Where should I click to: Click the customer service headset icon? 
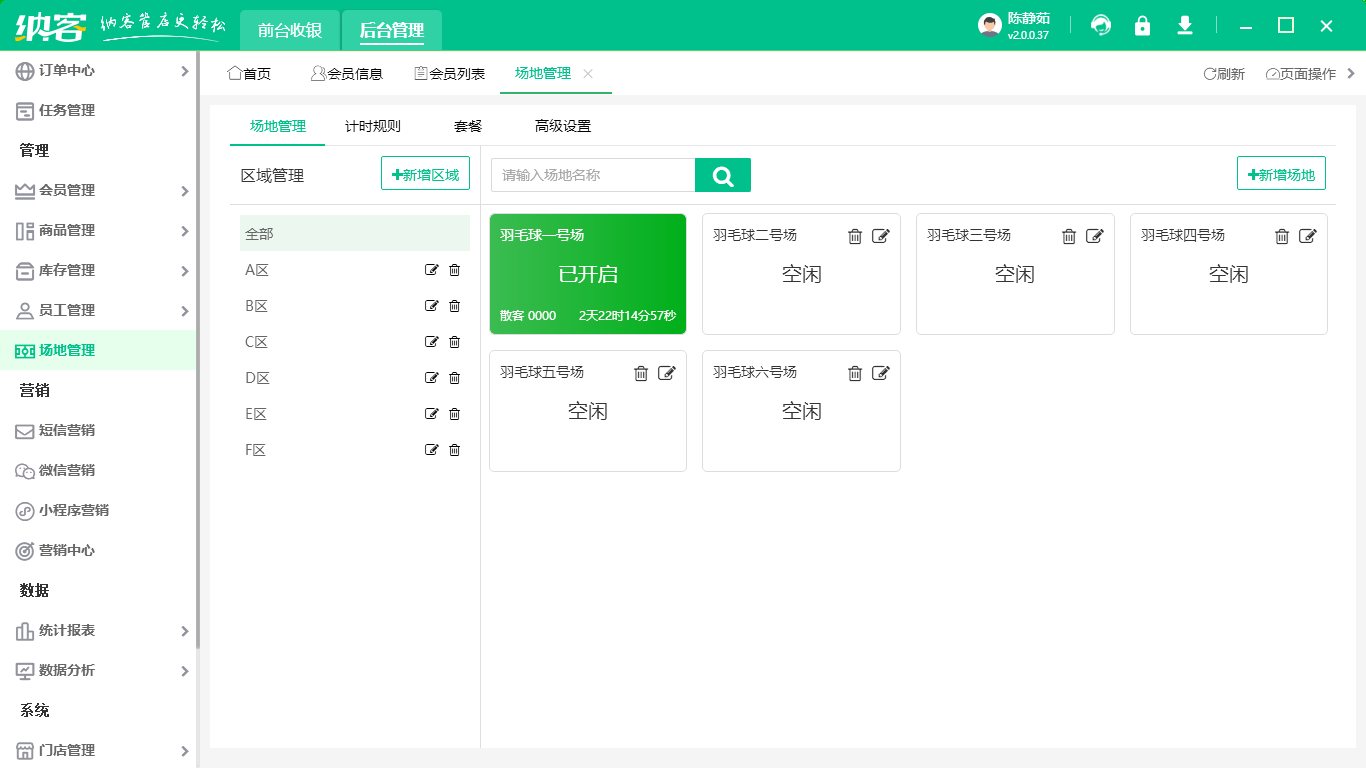(x=1100, y=25)
